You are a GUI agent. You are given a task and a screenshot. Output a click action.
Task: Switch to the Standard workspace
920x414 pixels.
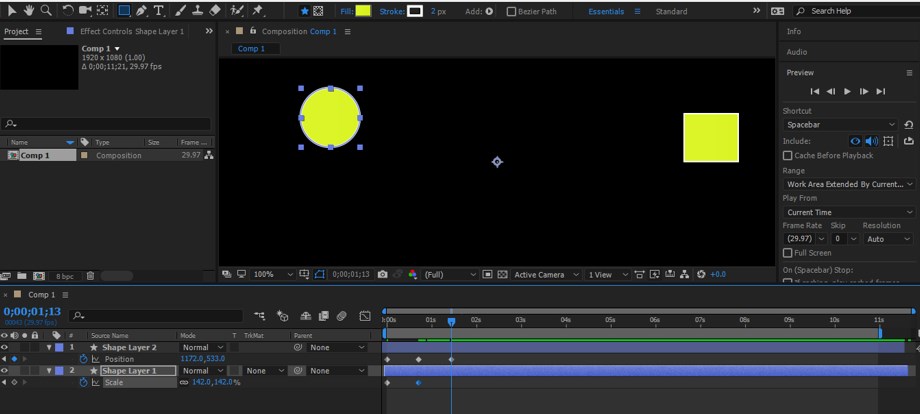point(671,12)
